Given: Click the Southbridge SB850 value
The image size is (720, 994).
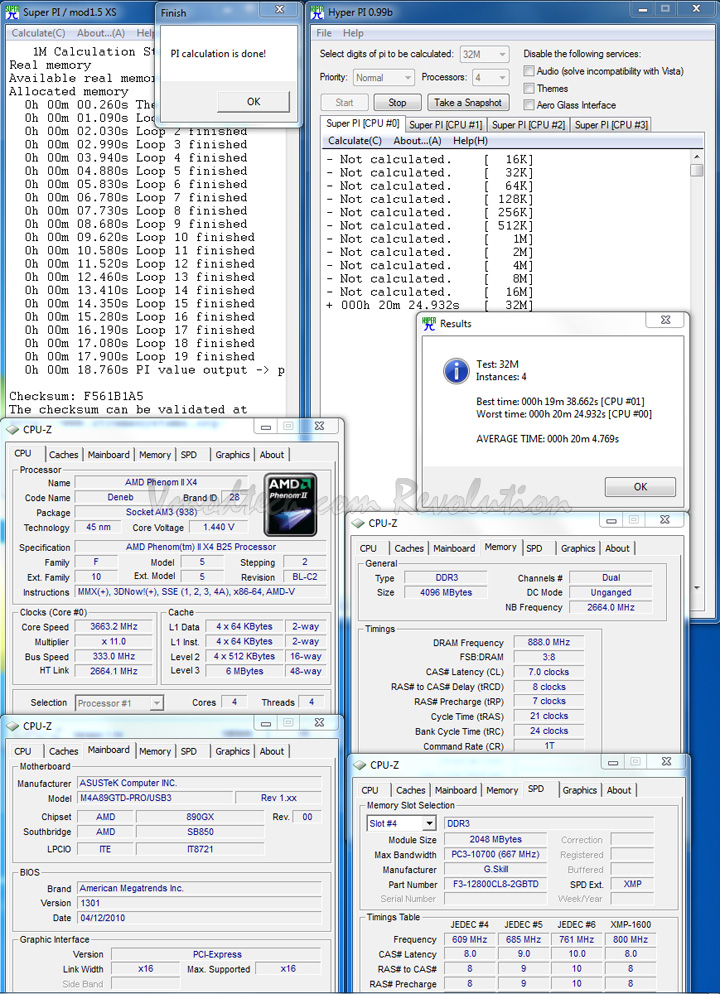Looking at the screenshot, I should click(x=201, y=832).
